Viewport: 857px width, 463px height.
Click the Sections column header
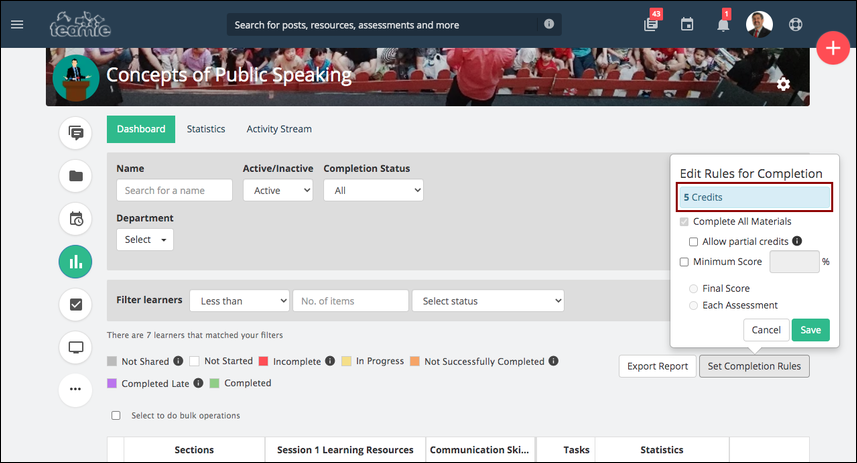coord(194,449)
